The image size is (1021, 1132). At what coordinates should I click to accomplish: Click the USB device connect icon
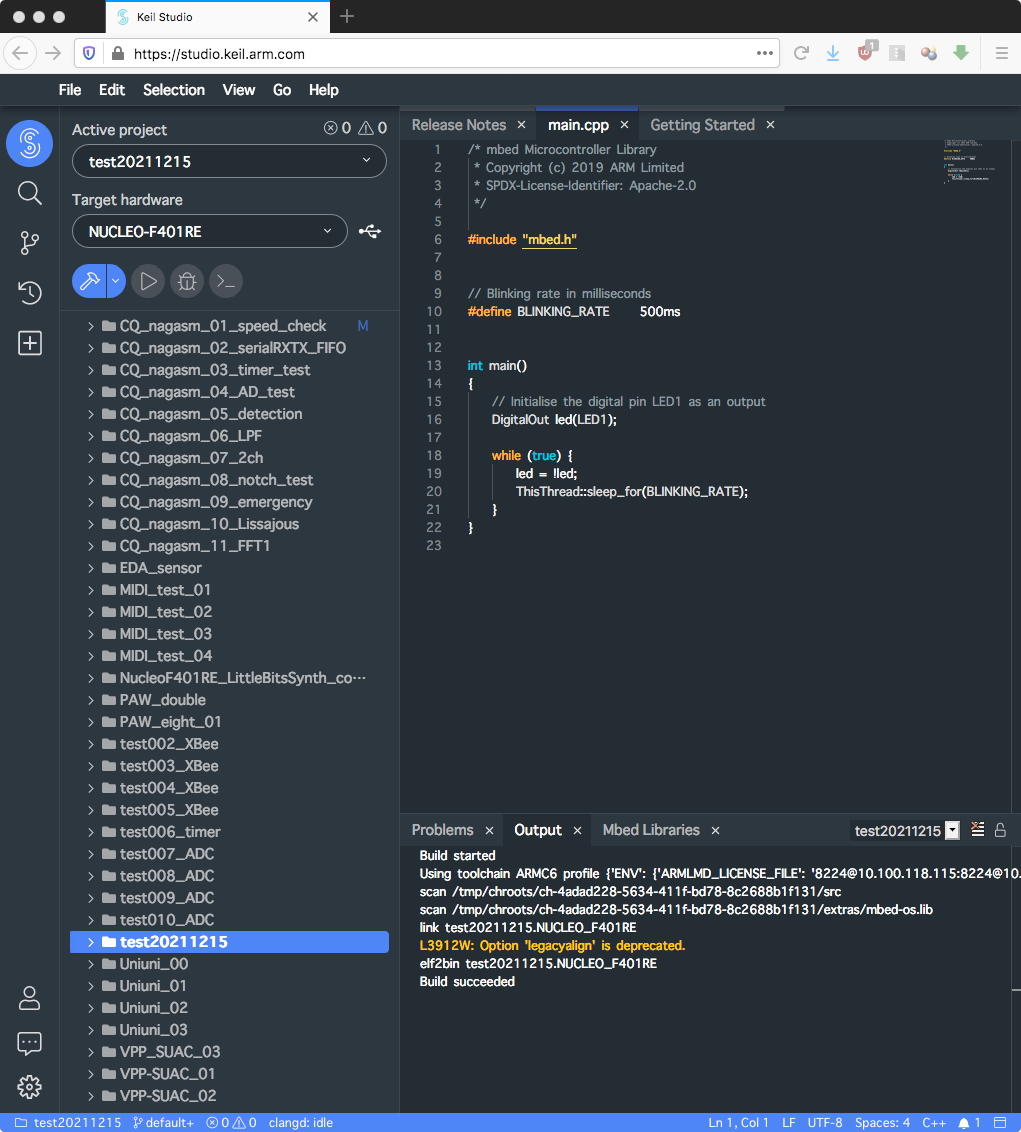[x=370, y=231]
